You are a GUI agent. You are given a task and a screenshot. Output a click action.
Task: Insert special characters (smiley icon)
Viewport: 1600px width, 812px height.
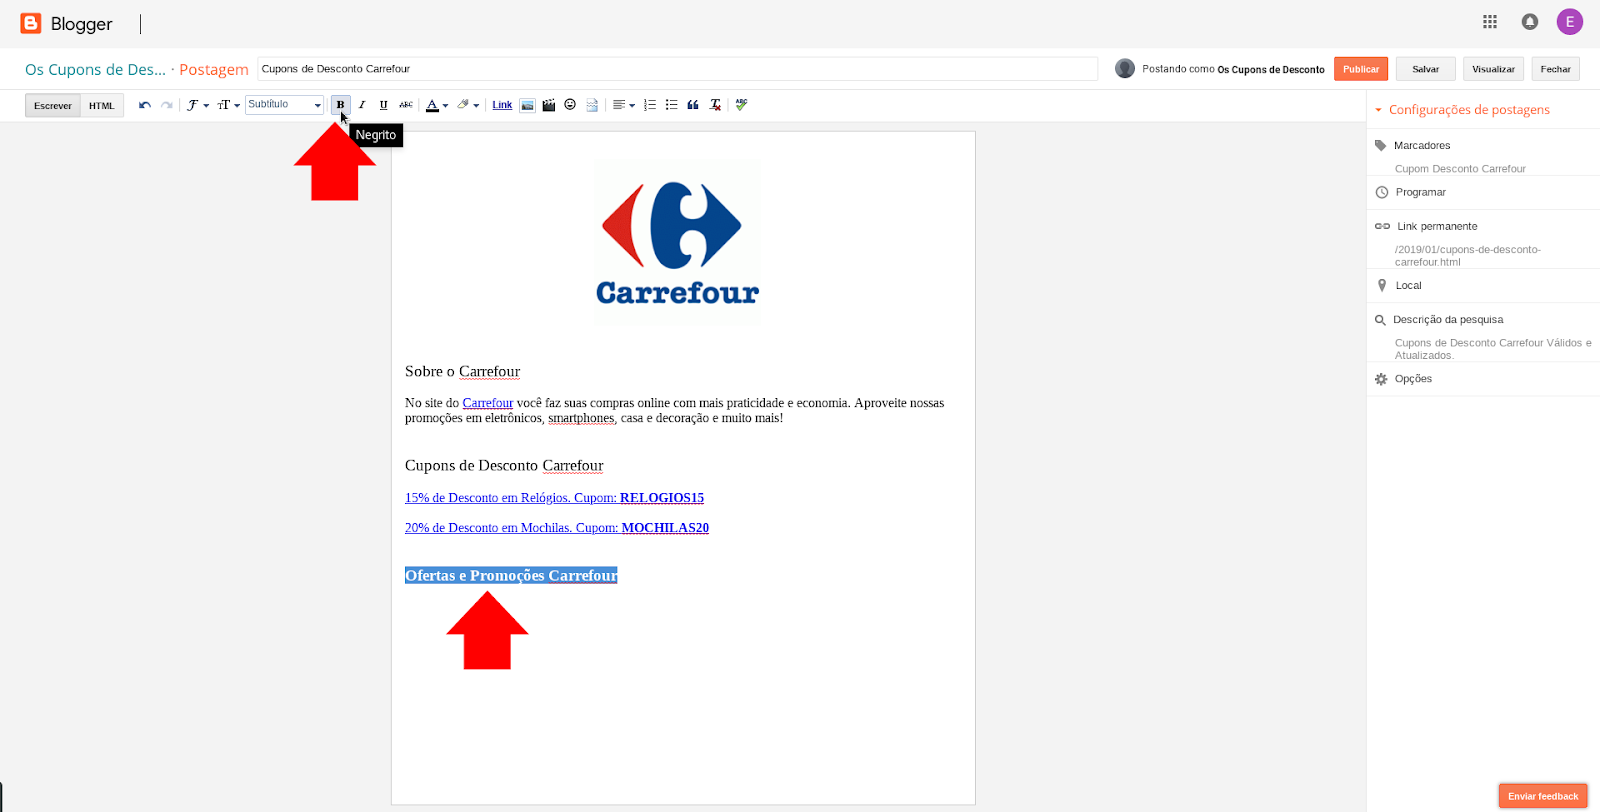[x=570, y=105]
